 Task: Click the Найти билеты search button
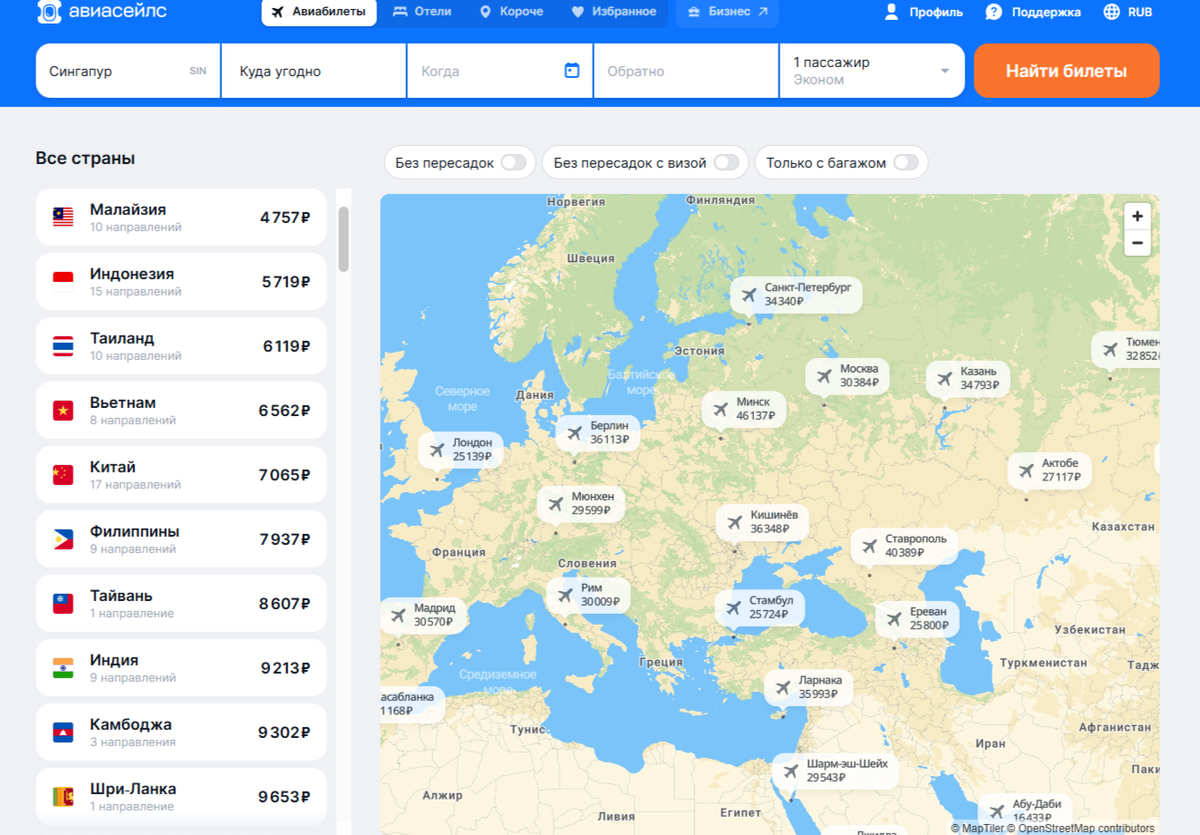1066,71
